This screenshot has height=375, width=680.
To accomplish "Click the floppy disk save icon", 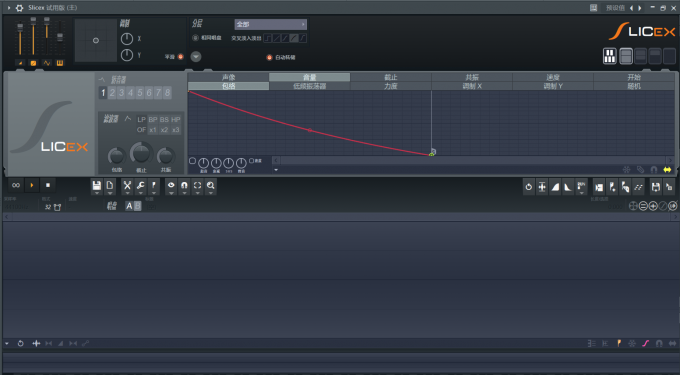I will [97, 186].
